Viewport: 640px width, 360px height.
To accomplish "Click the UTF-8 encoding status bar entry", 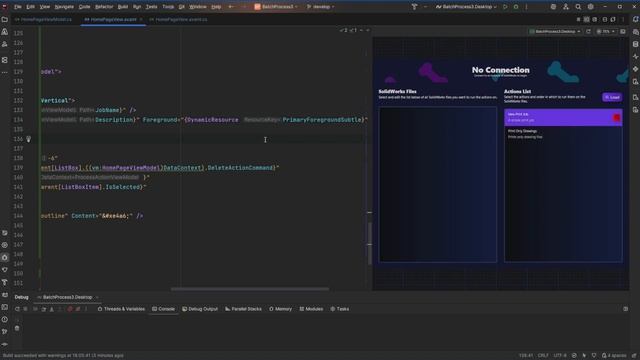I will coord(560,356).
